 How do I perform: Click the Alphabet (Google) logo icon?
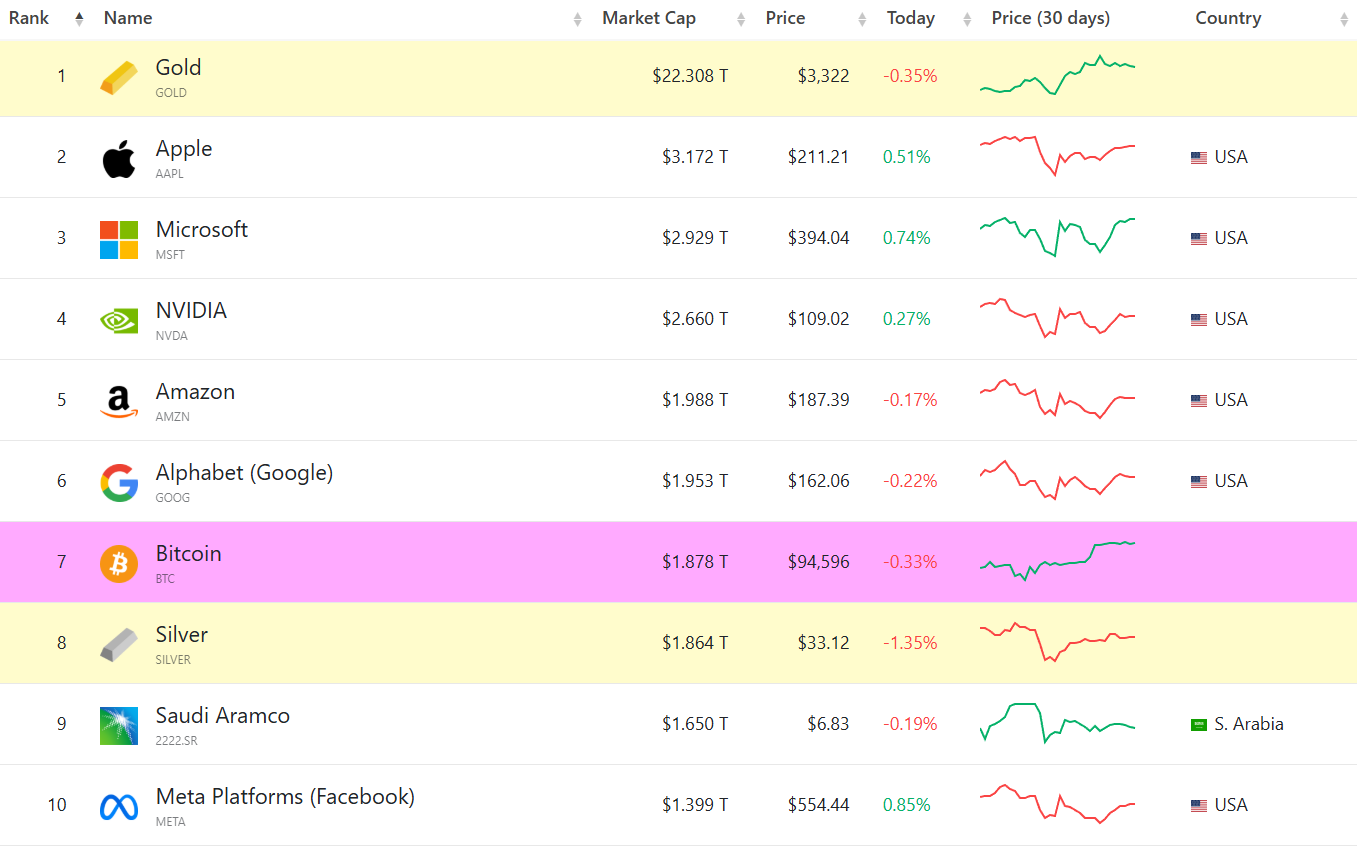118,481
